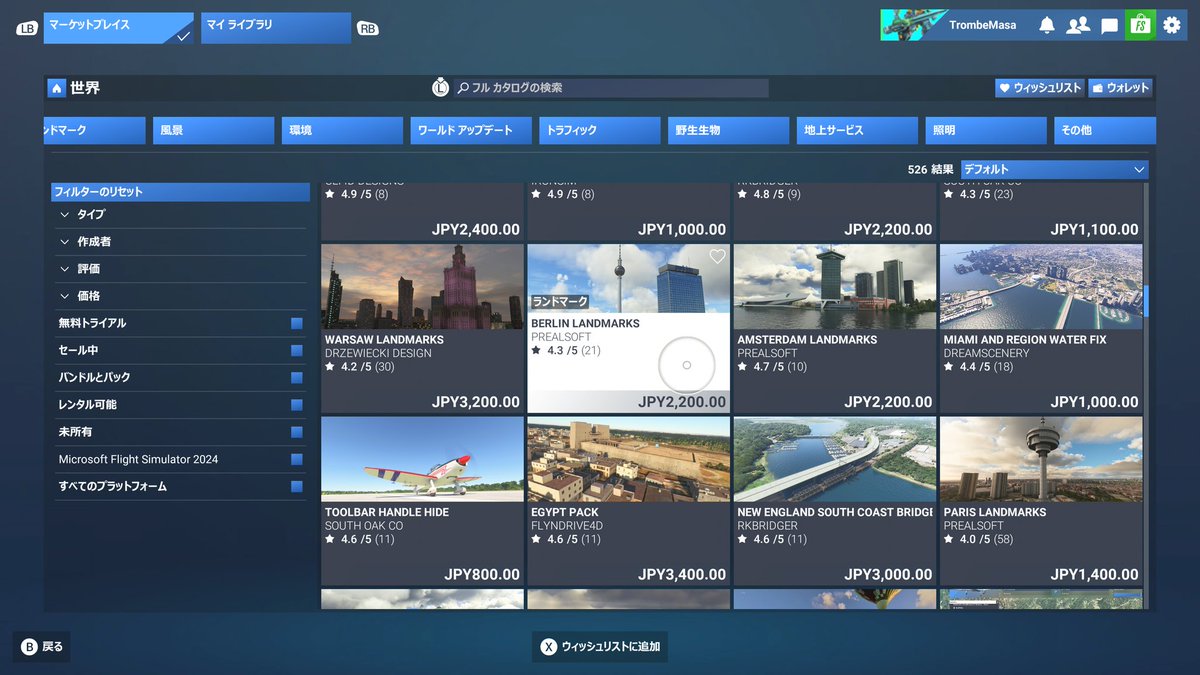Toggle the 無料トライアル checkbox

tap(297, 323)
